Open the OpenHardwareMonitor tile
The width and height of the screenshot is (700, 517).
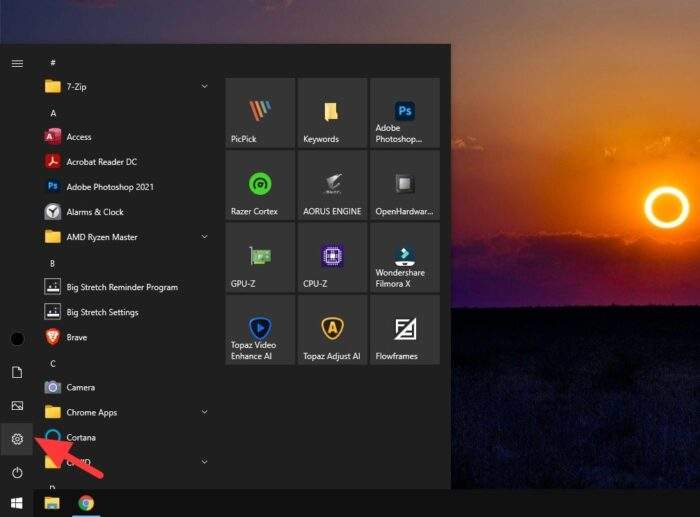coord(405,185)
